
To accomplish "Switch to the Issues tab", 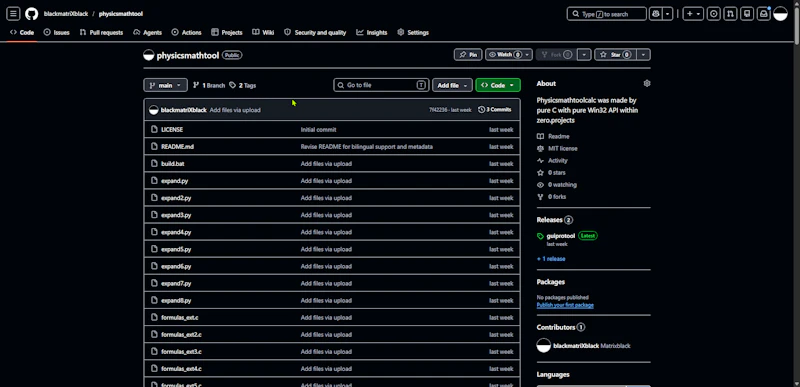I will (x=57, y=33).
